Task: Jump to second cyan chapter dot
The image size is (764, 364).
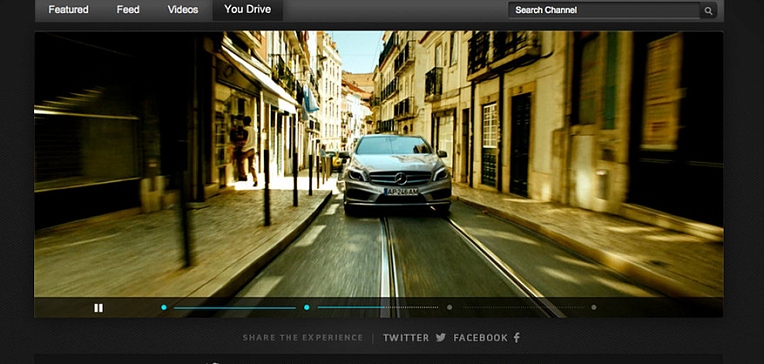Action: click(x=306, y=307)
